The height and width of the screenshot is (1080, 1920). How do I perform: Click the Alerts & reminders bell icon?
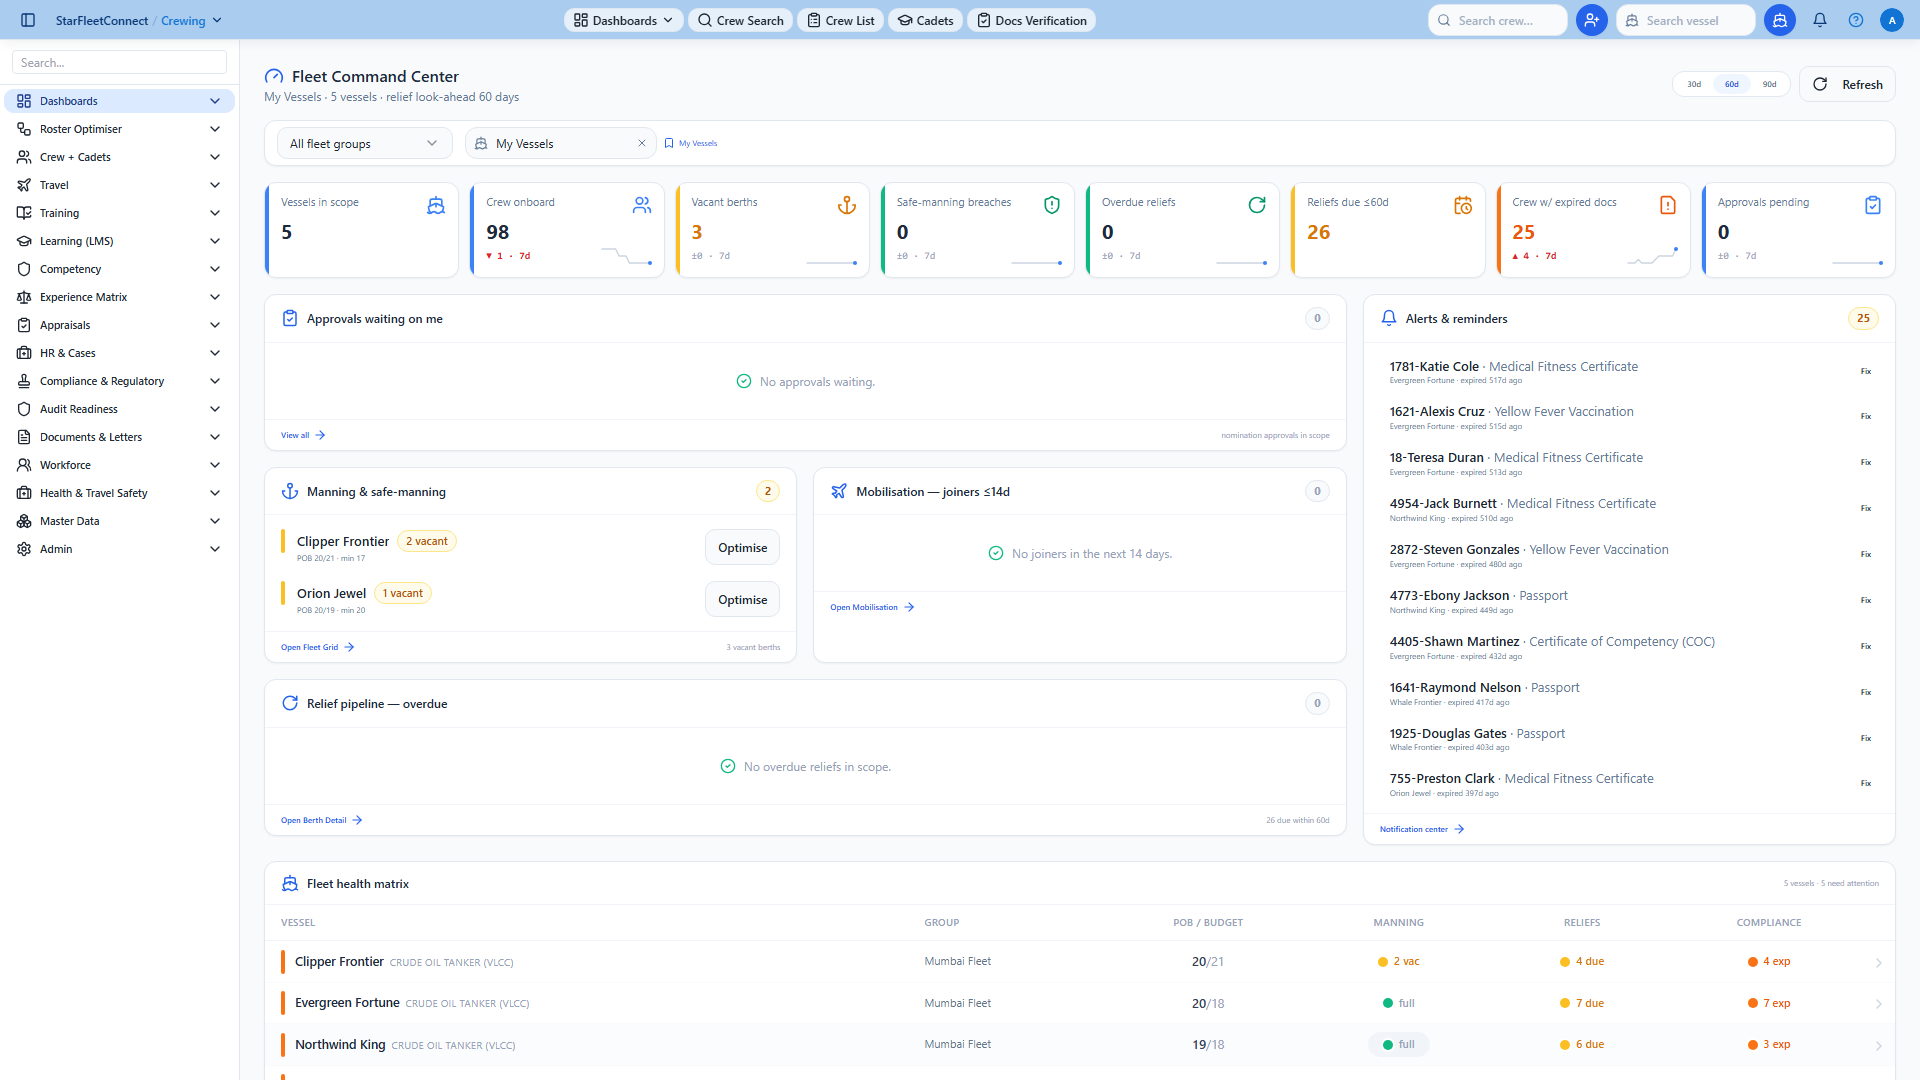tap(1389, 318)
